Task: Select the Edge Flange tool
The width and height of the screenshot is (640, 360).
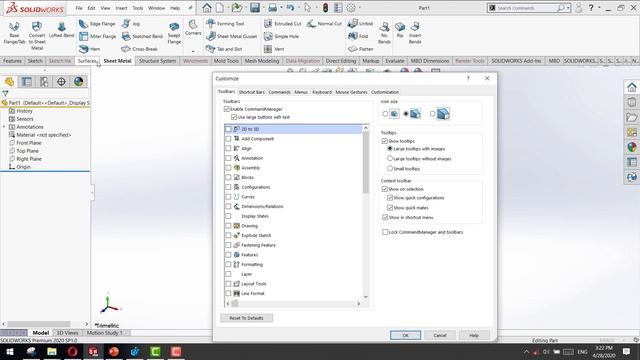Action: pyautogui.click(x=97, y=24)
